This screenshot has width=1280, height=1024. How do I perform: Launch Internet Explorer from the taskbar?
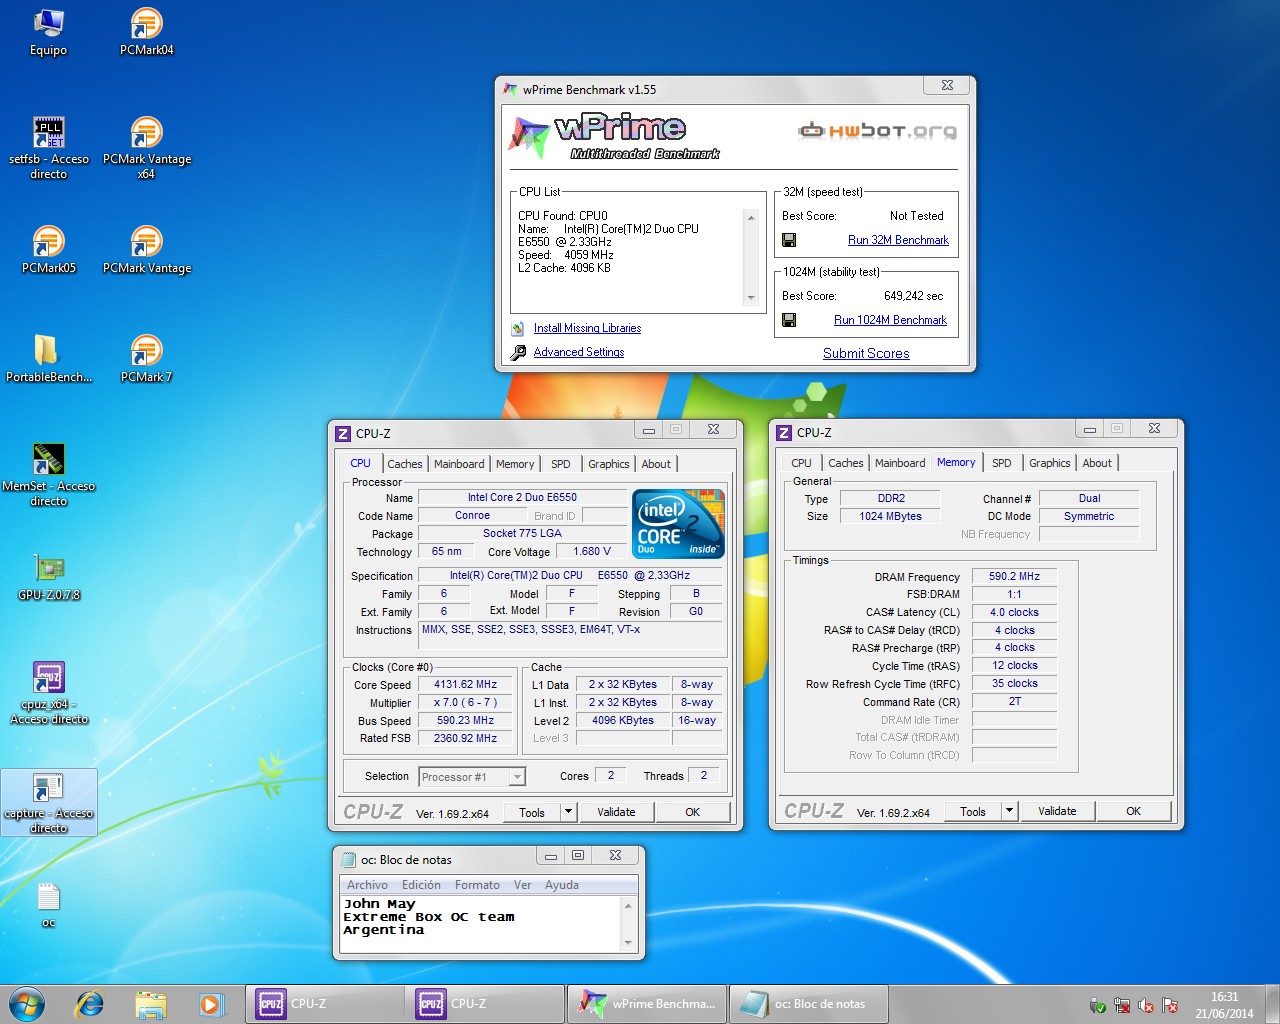tap(90, 1004)
